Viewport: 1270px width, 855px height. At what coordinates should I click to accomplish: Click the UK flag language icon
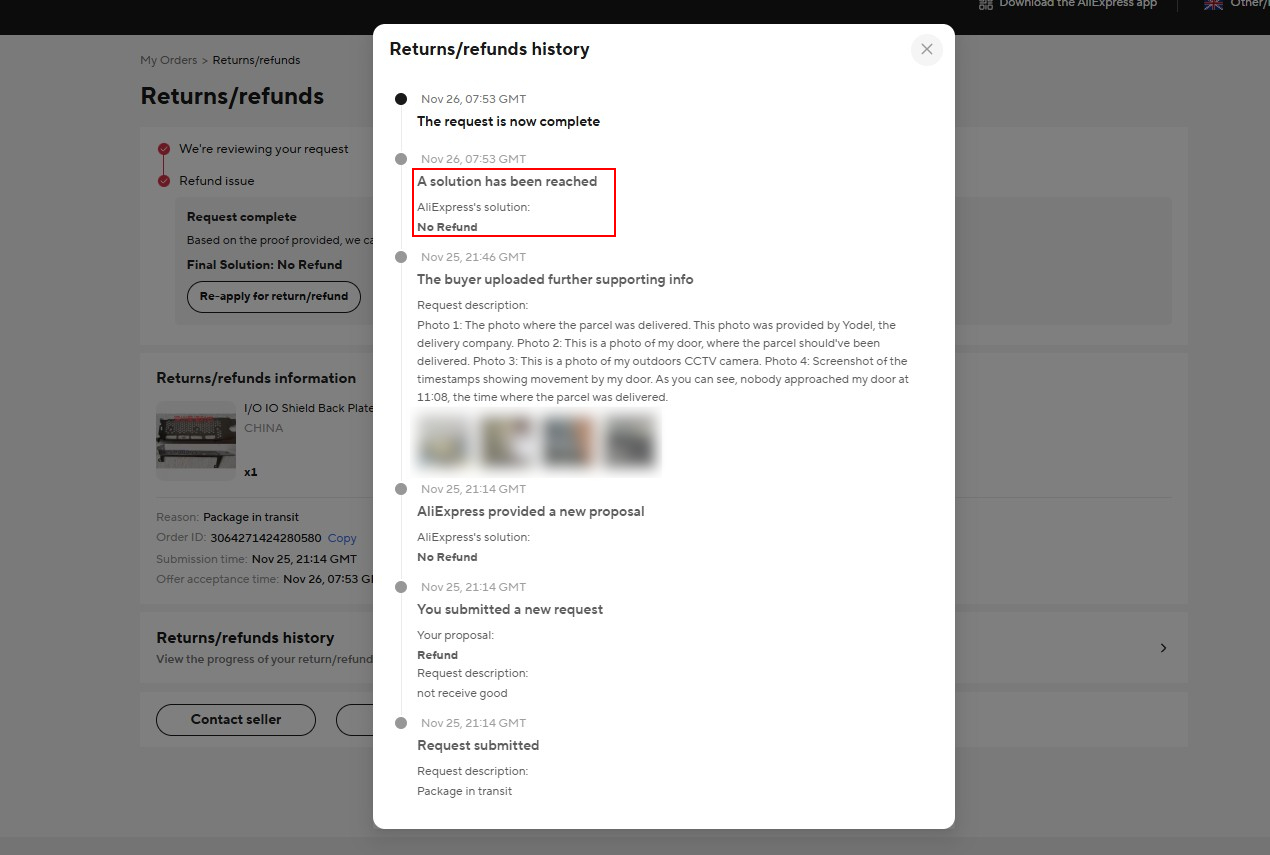1213,4
